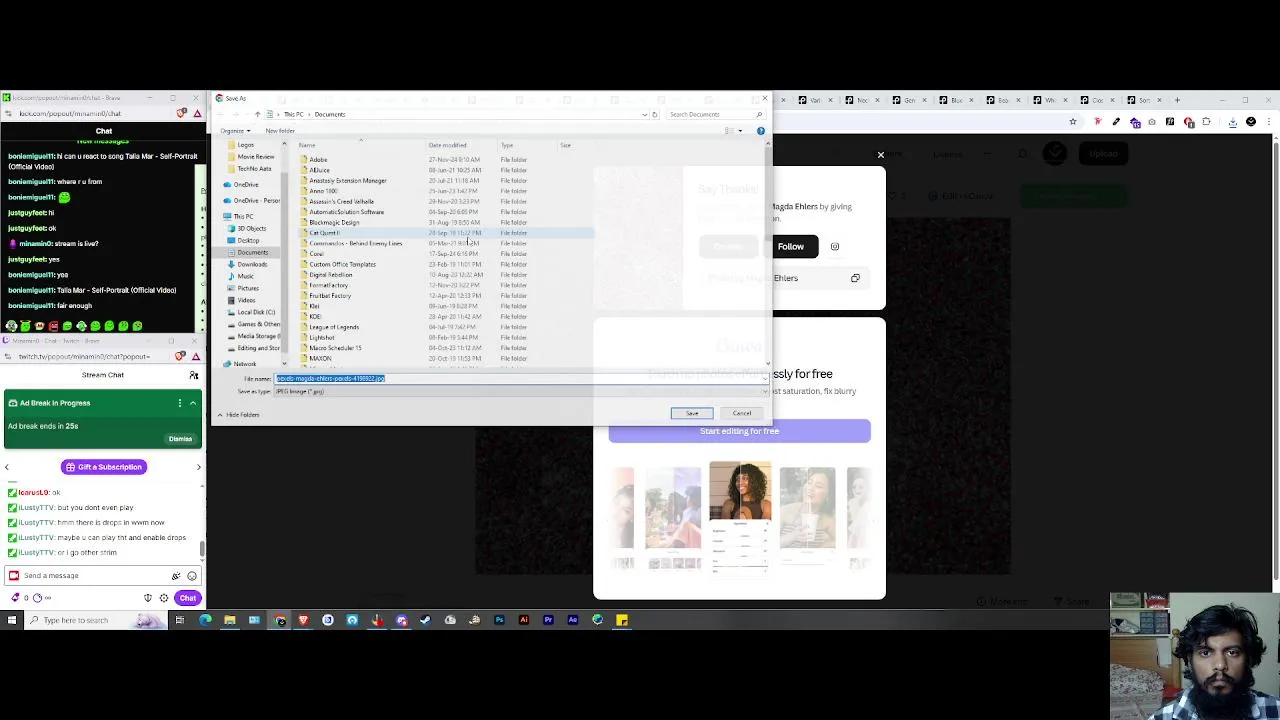Sort files by Type column

(507, 145)
